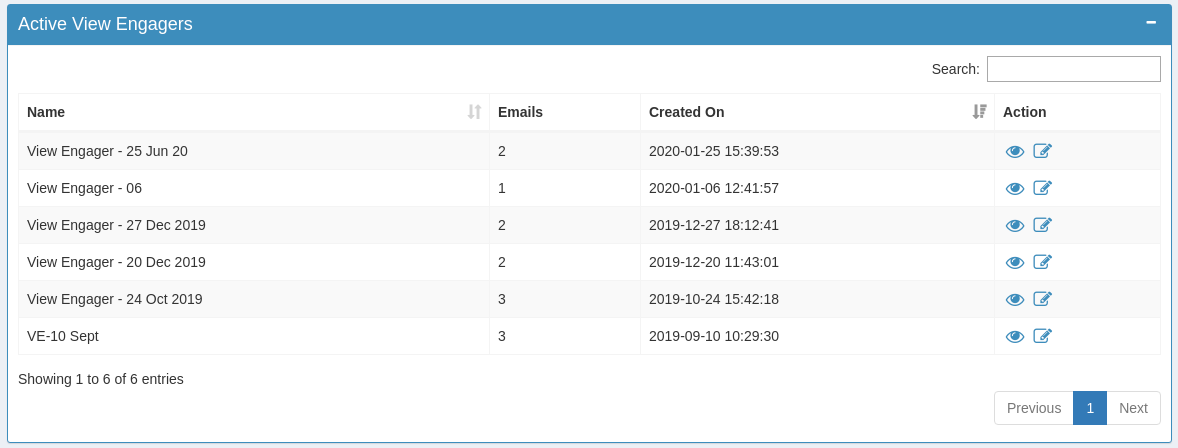Collapse the Active View Engagers panel

coord(1151,22)
